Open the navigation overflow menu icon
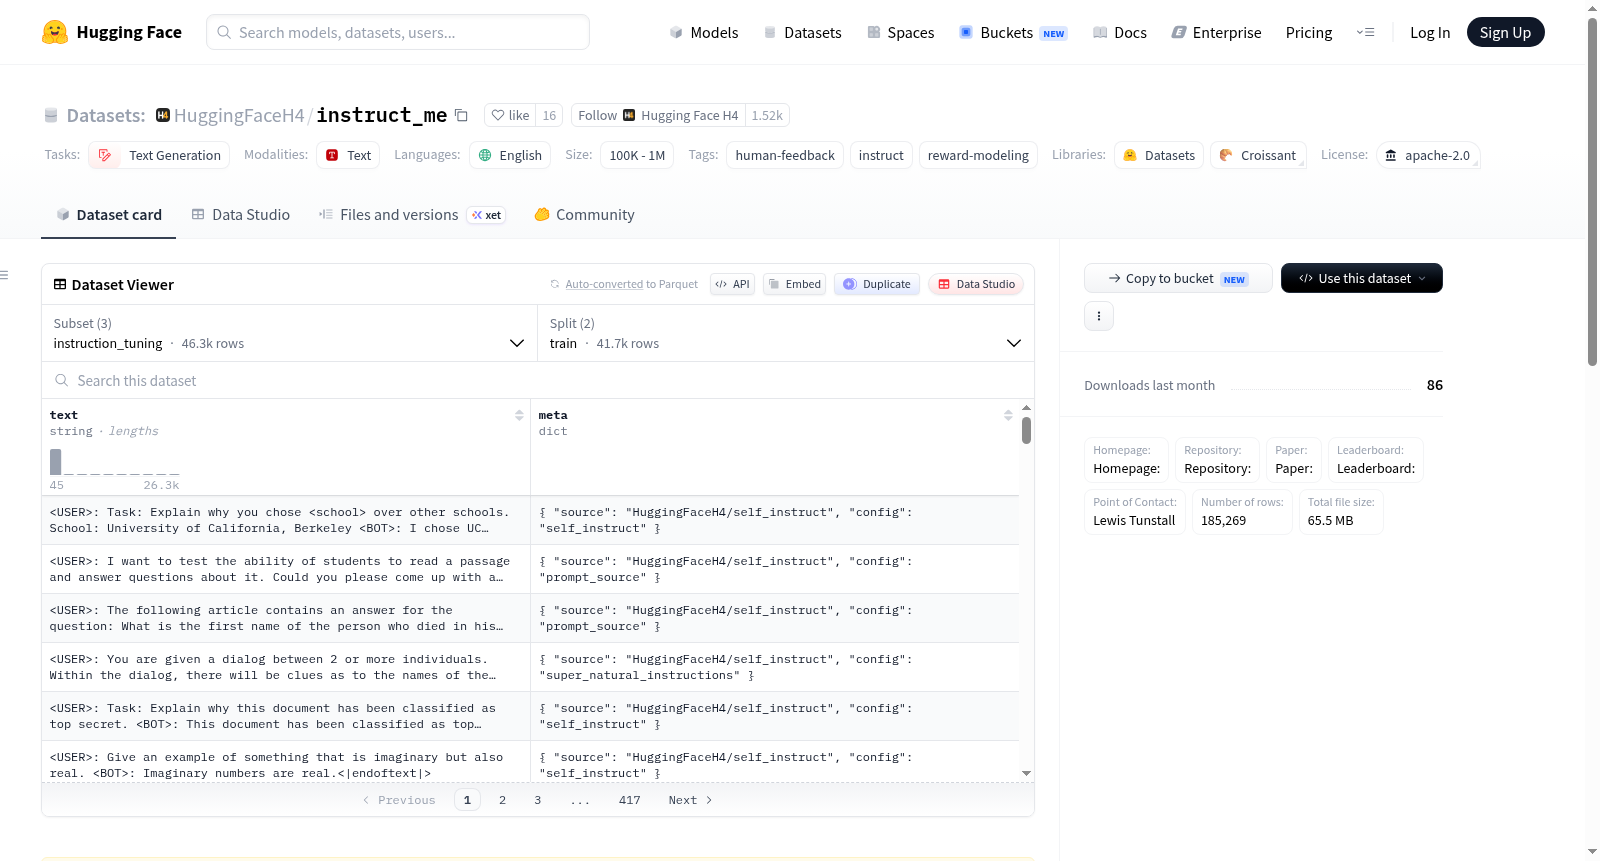The height and width of the screenshot is (861, 1600). [x=1365, y=32]
